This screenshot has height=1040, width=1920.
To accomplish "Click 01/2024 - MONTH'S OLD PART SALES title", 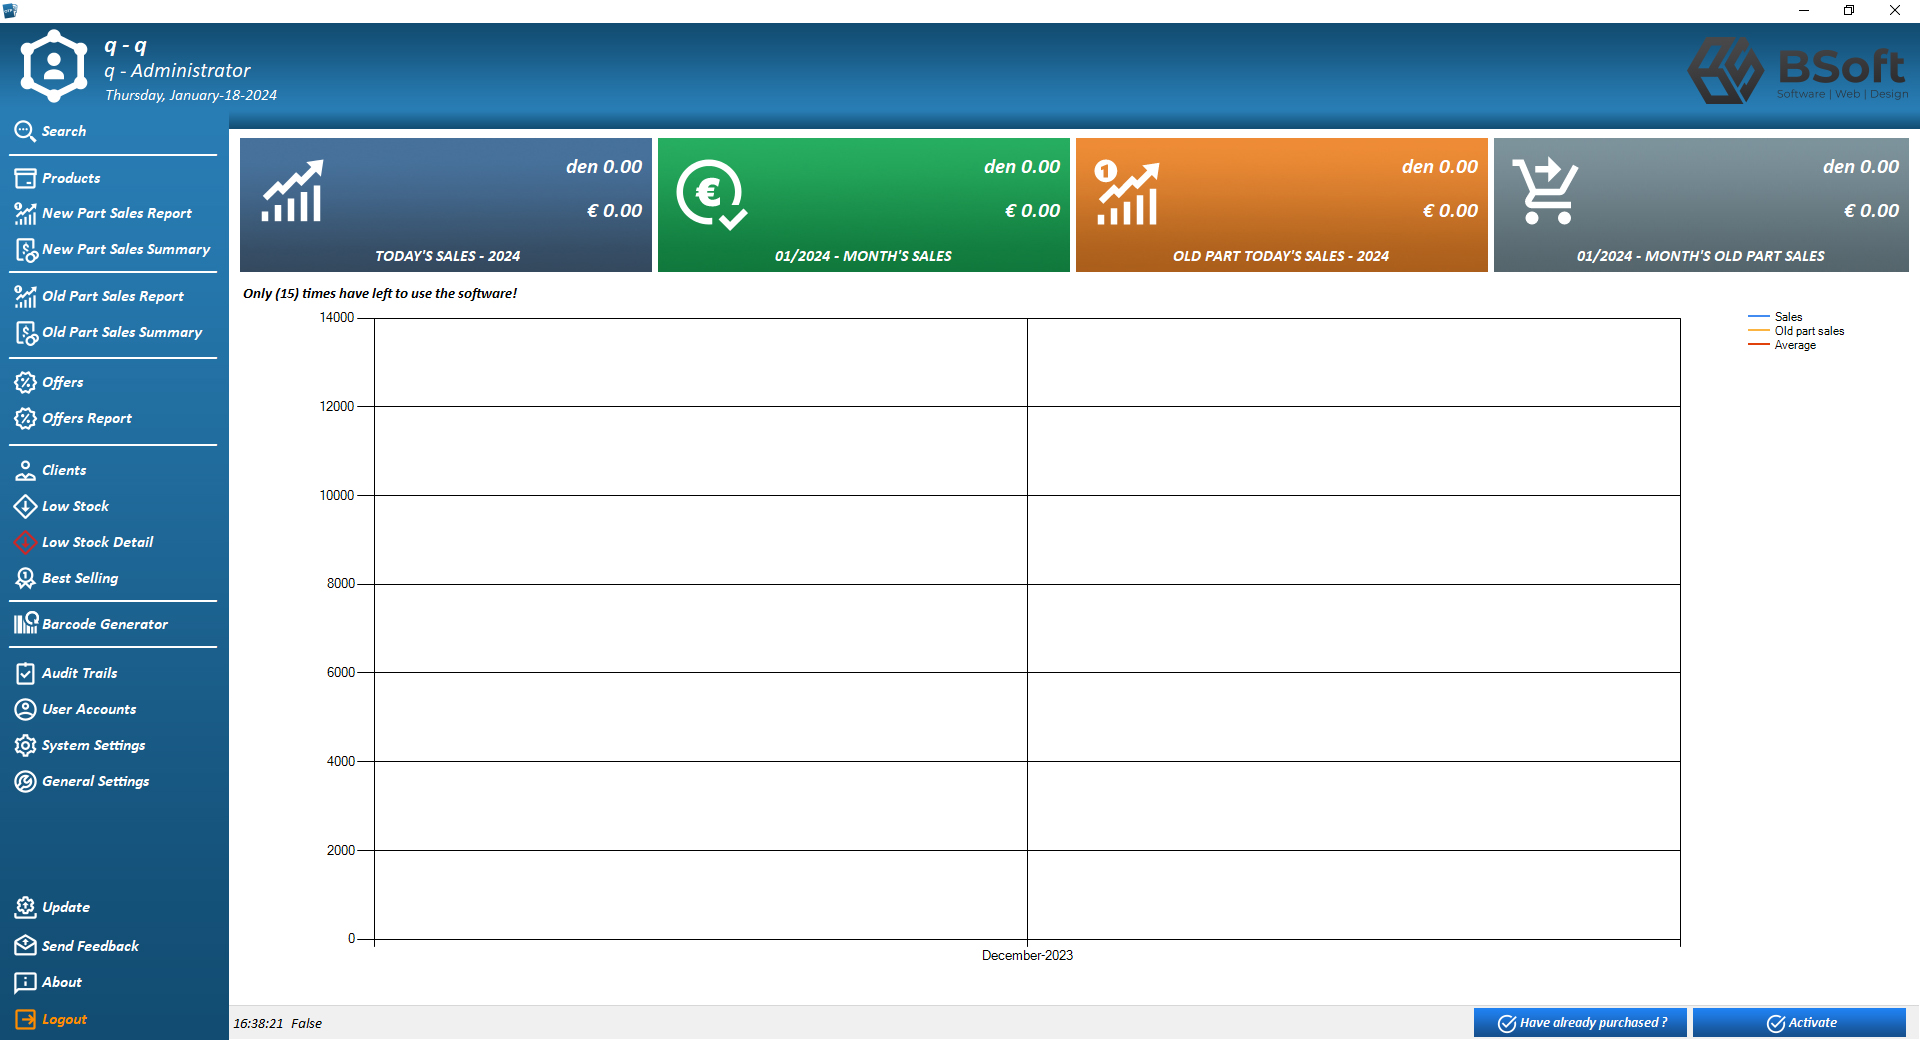I will (1700, 256).
